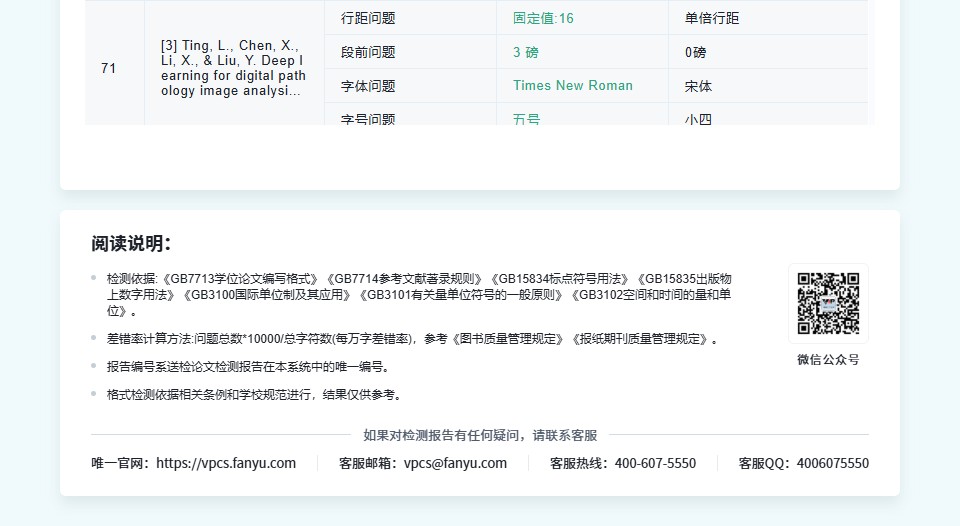This screenshot has height=526, width=960.
Task: Click the WeChat QR code image
Action: point(828,304)
